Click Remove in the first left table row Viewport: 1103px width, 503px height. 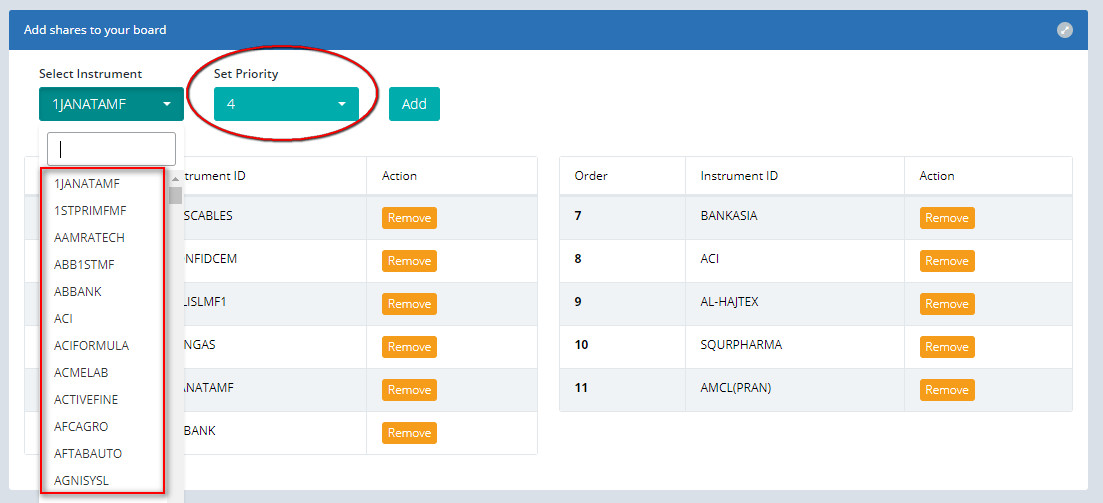pyautogui.click(x=409, y=218)
